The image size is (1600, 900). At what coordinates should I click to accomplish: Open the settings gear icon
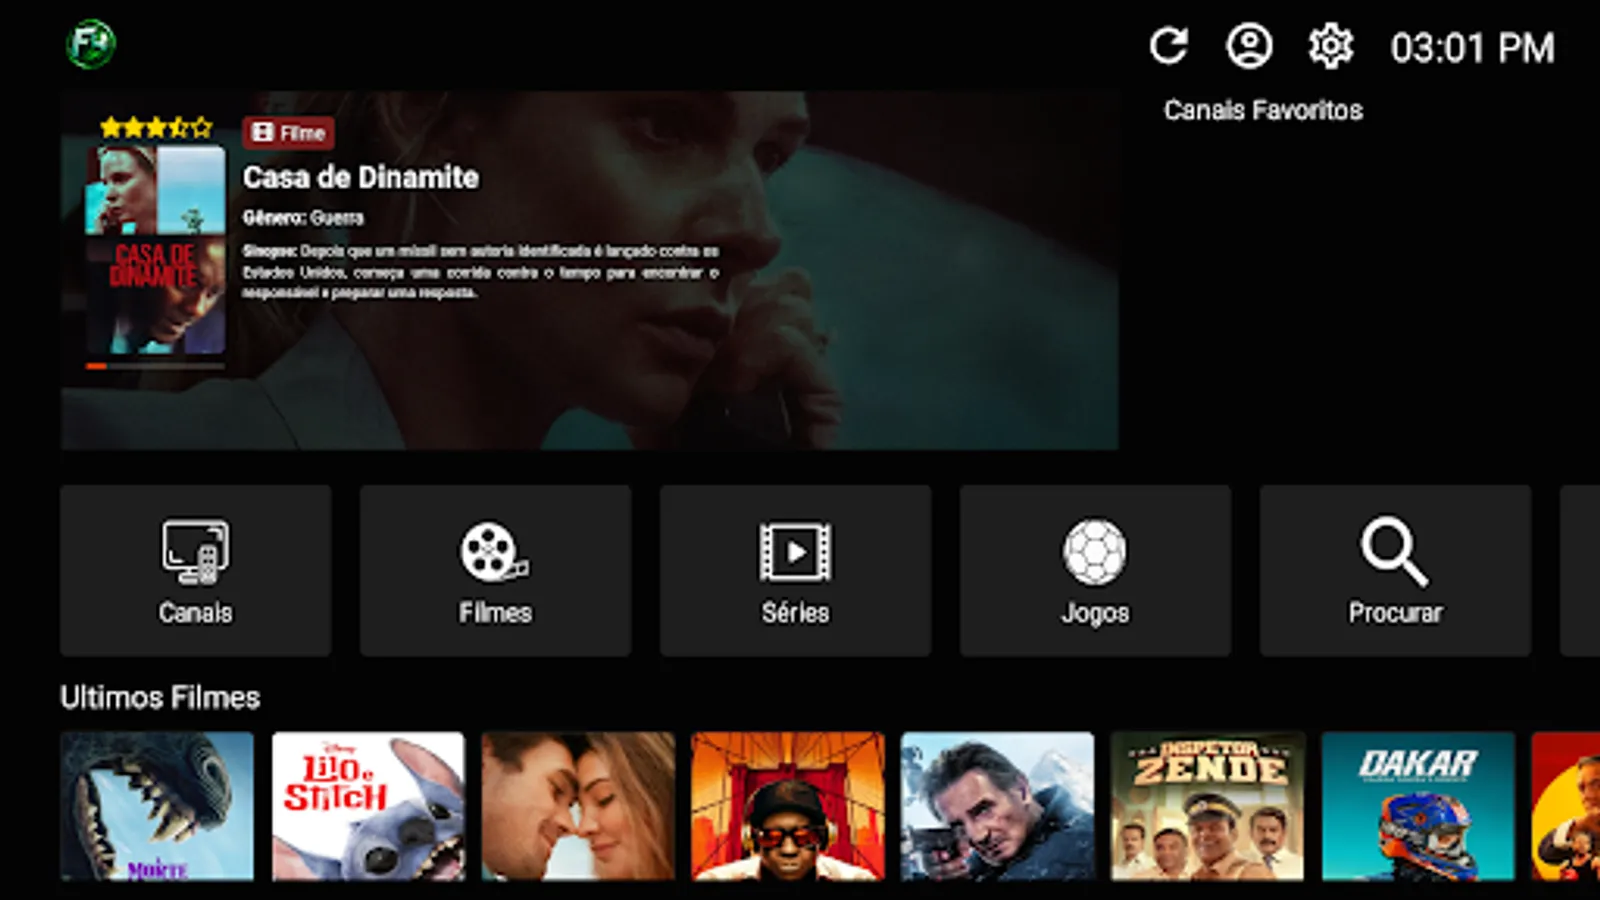coord(1330,45)
